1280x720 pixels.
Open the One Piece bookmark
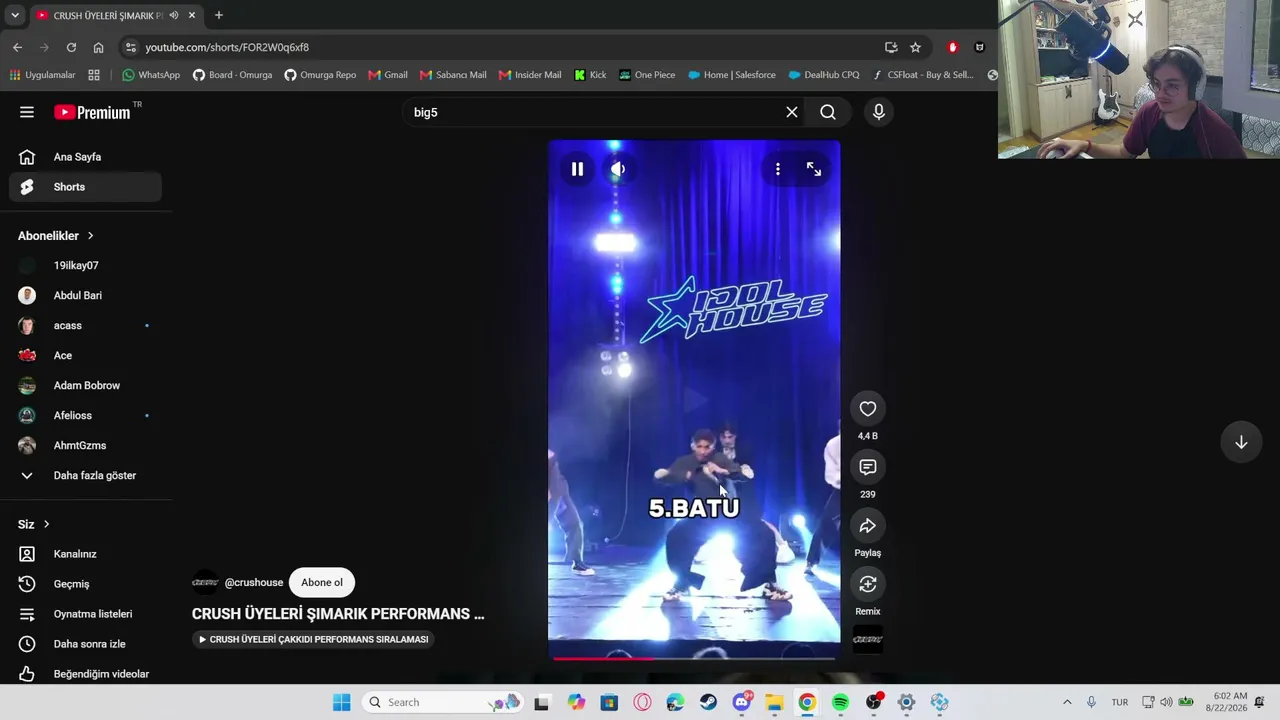click(647, 75)
